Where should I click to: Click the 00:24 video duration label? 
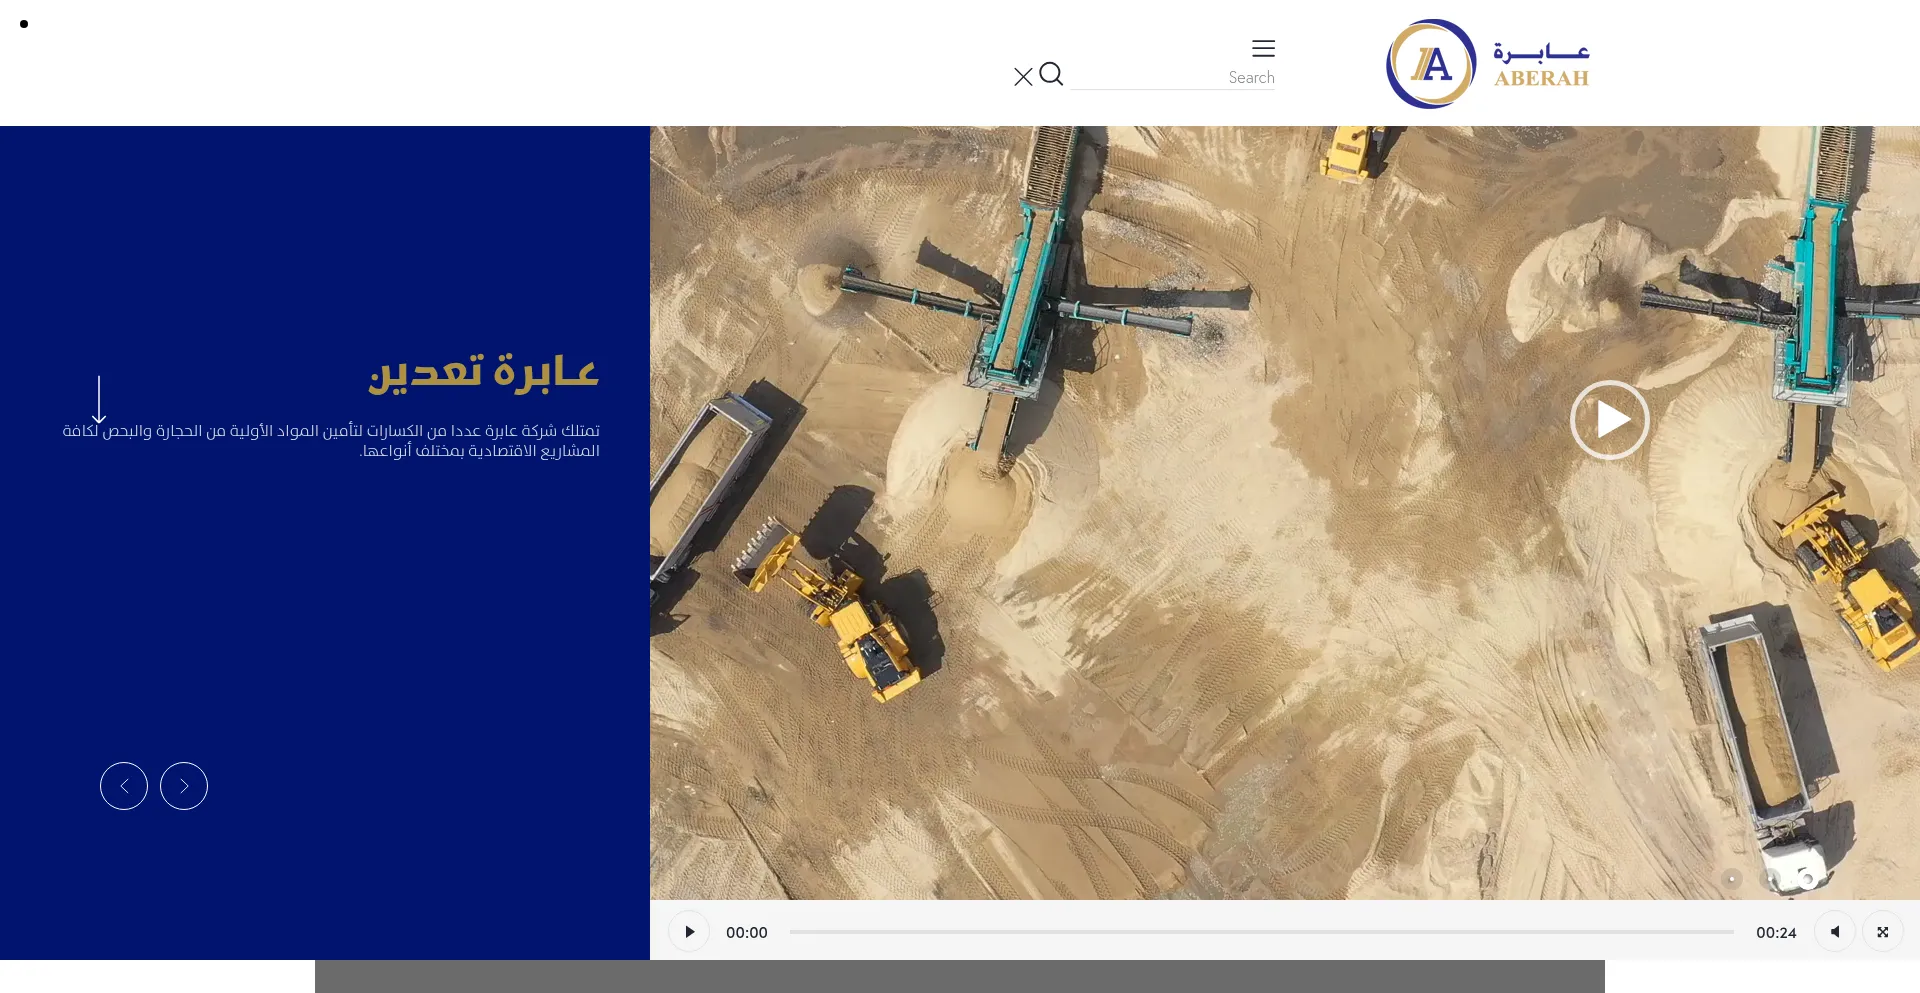(x=1776, y=932)
